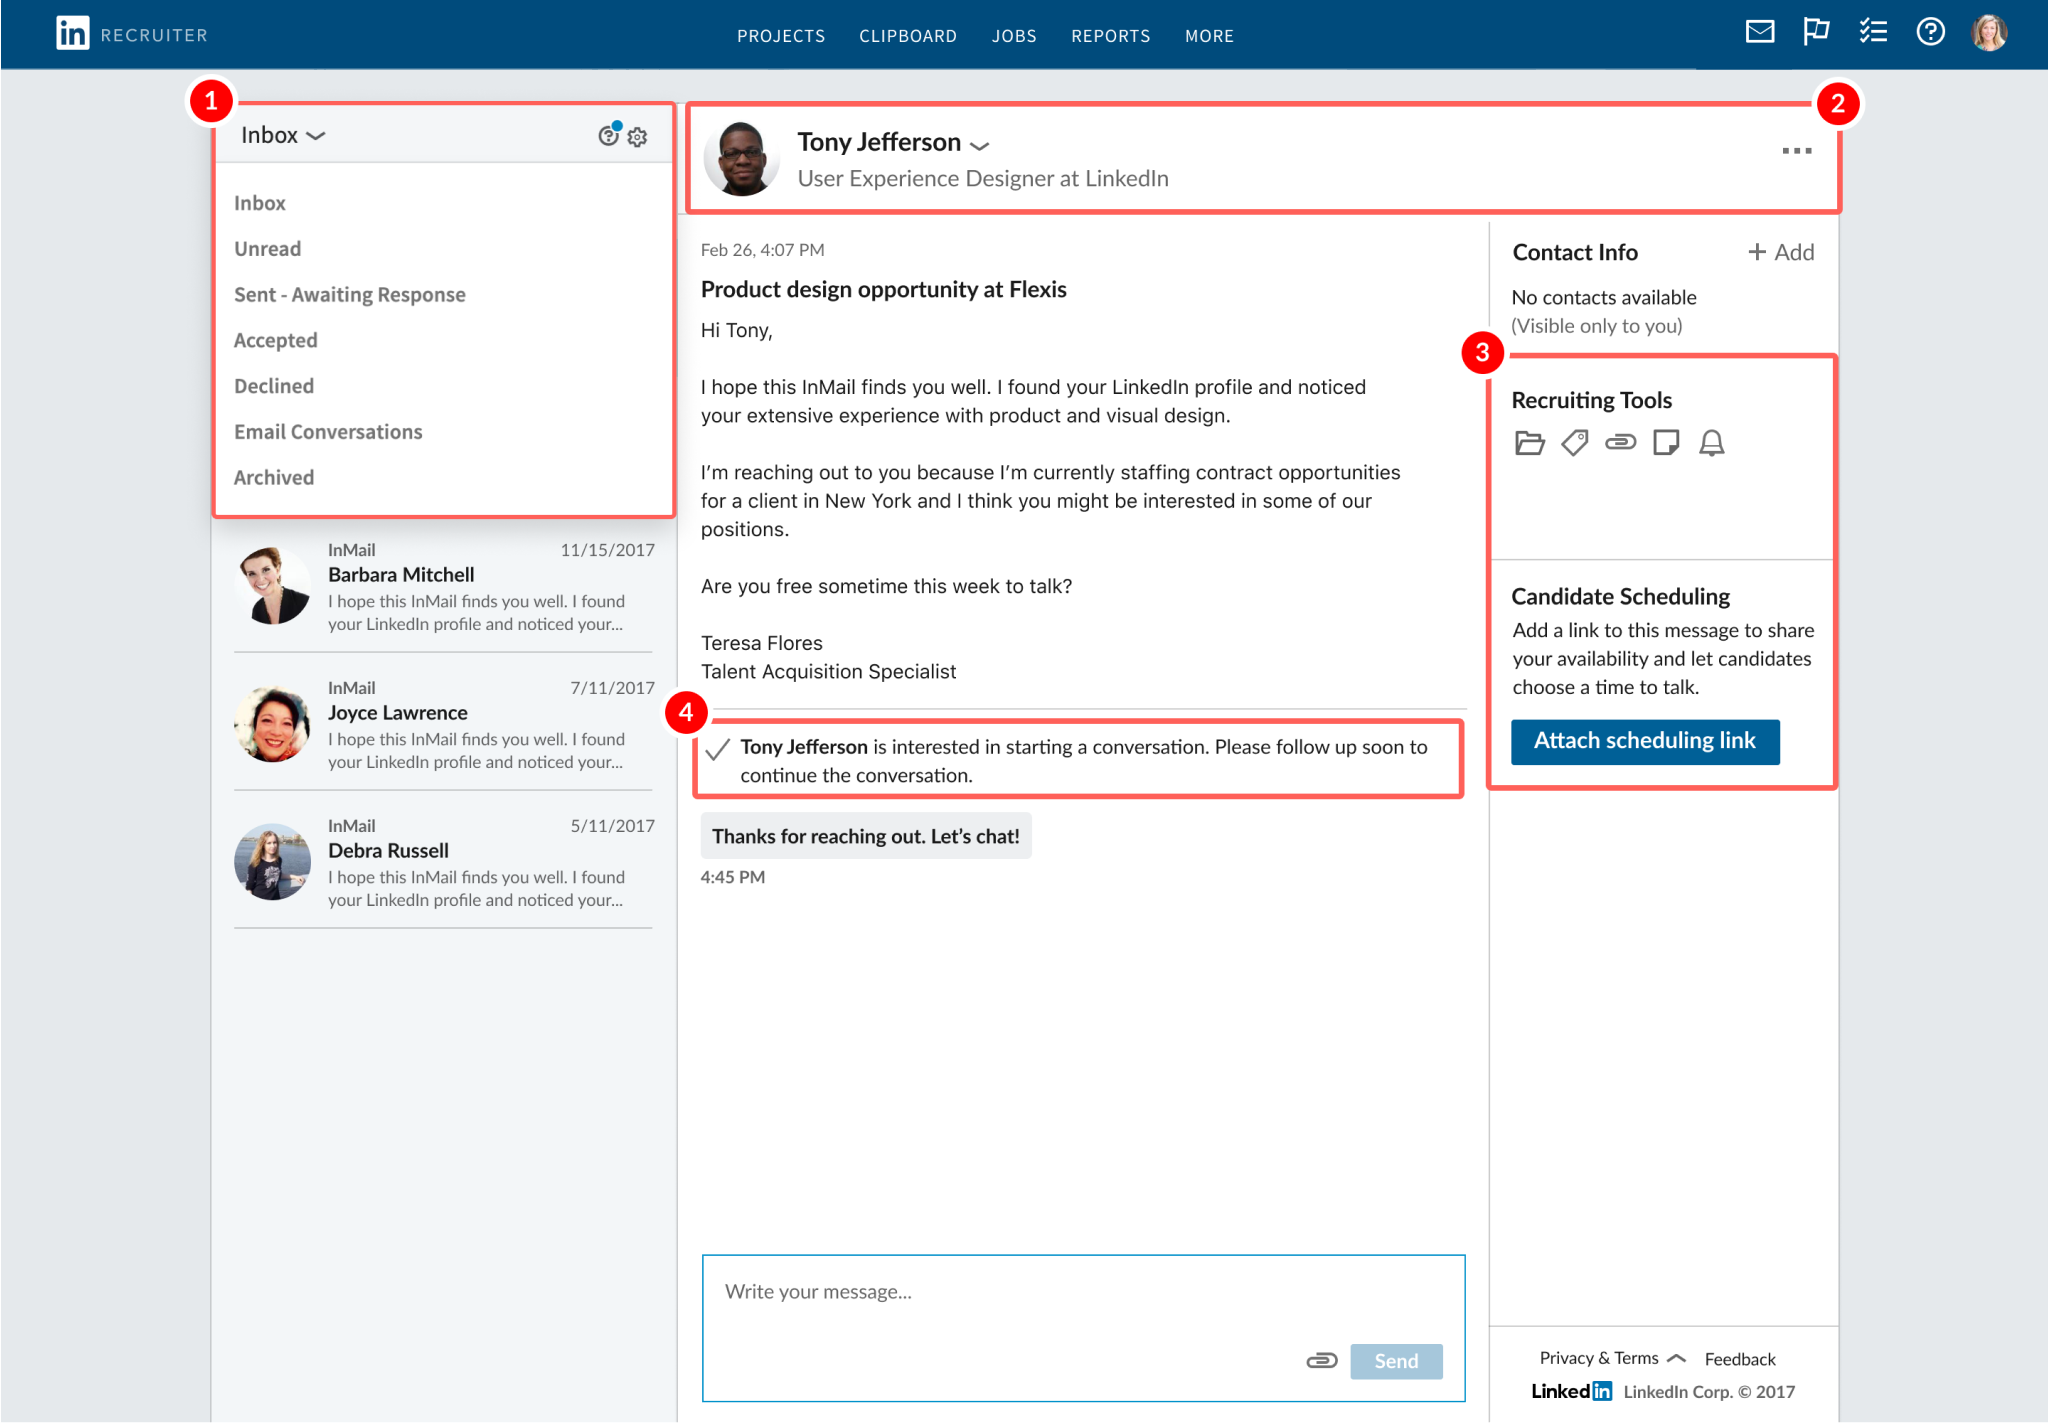2048x1423 pixels.
Task: Open the mail envelope icon in header
Action: pos(1760,32)
